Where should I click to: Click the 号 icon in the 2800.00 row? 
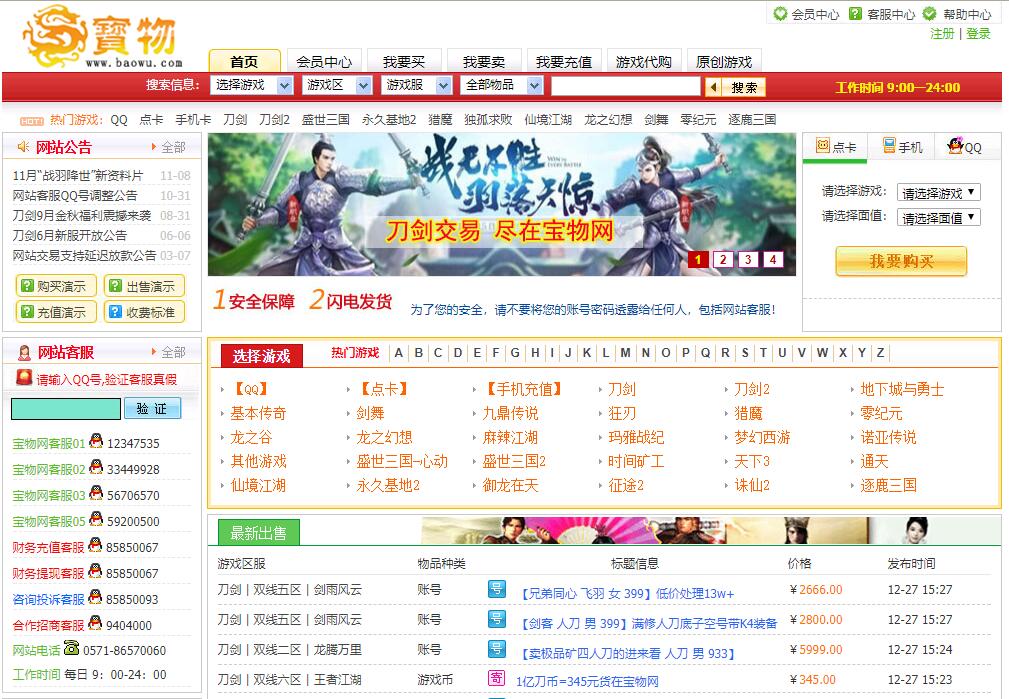click(x=497, y=619)
